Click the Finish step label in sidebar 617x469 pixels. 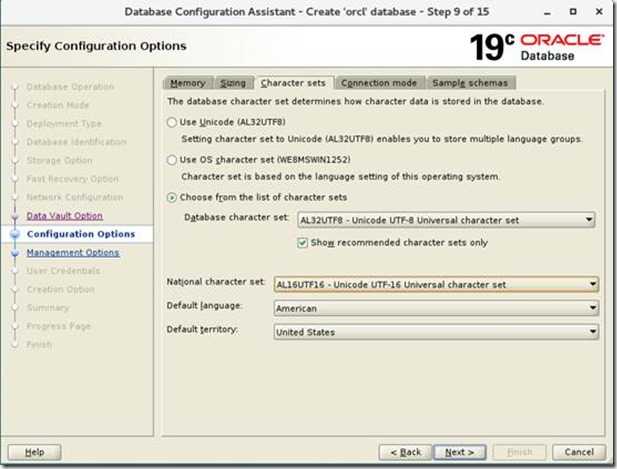[39, 345]
